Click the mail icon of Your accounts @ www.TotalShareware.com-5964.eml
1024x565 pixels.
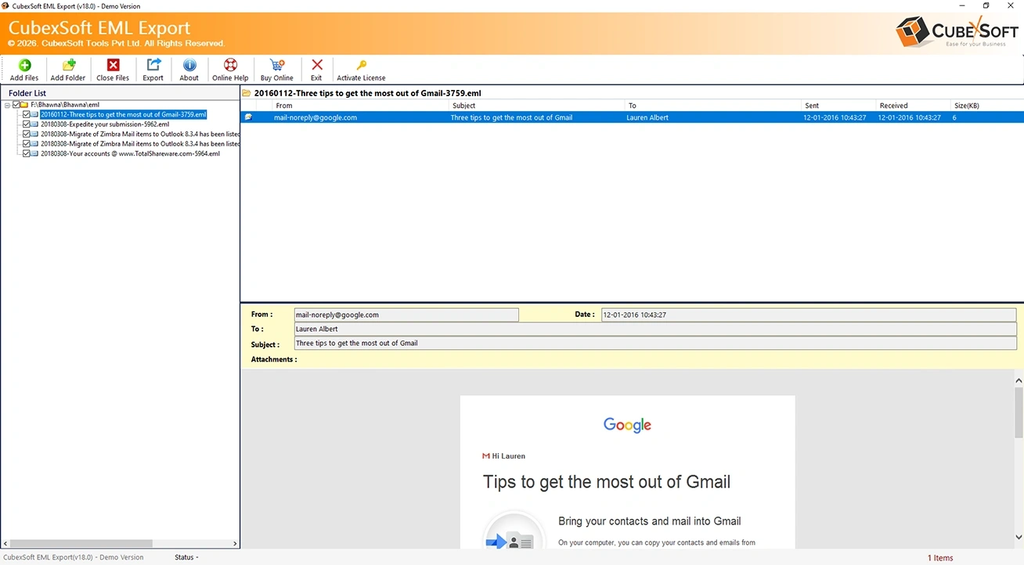[35, 153]
